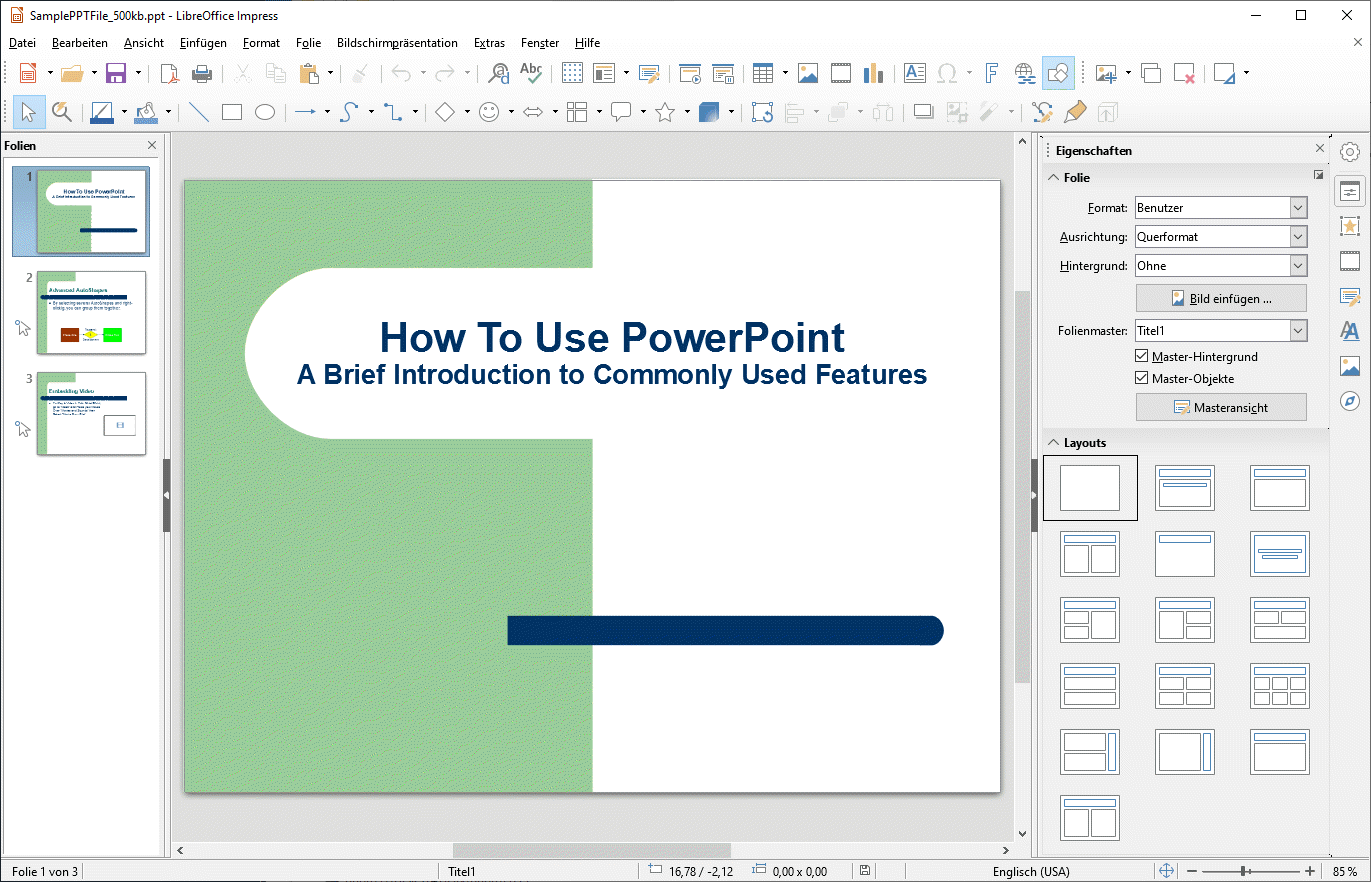Click the Insert Text Box icon

(914, 73)
